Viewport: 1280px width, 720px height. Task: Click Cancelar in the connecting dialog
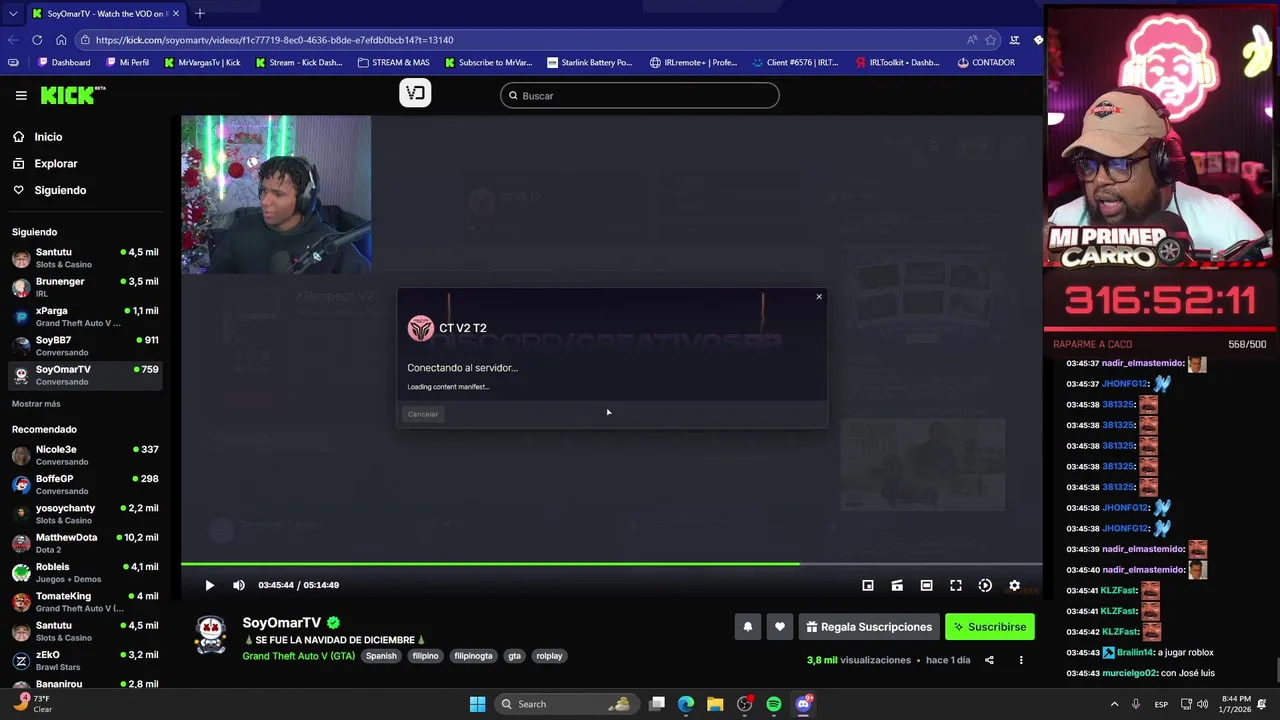point(423,414)
